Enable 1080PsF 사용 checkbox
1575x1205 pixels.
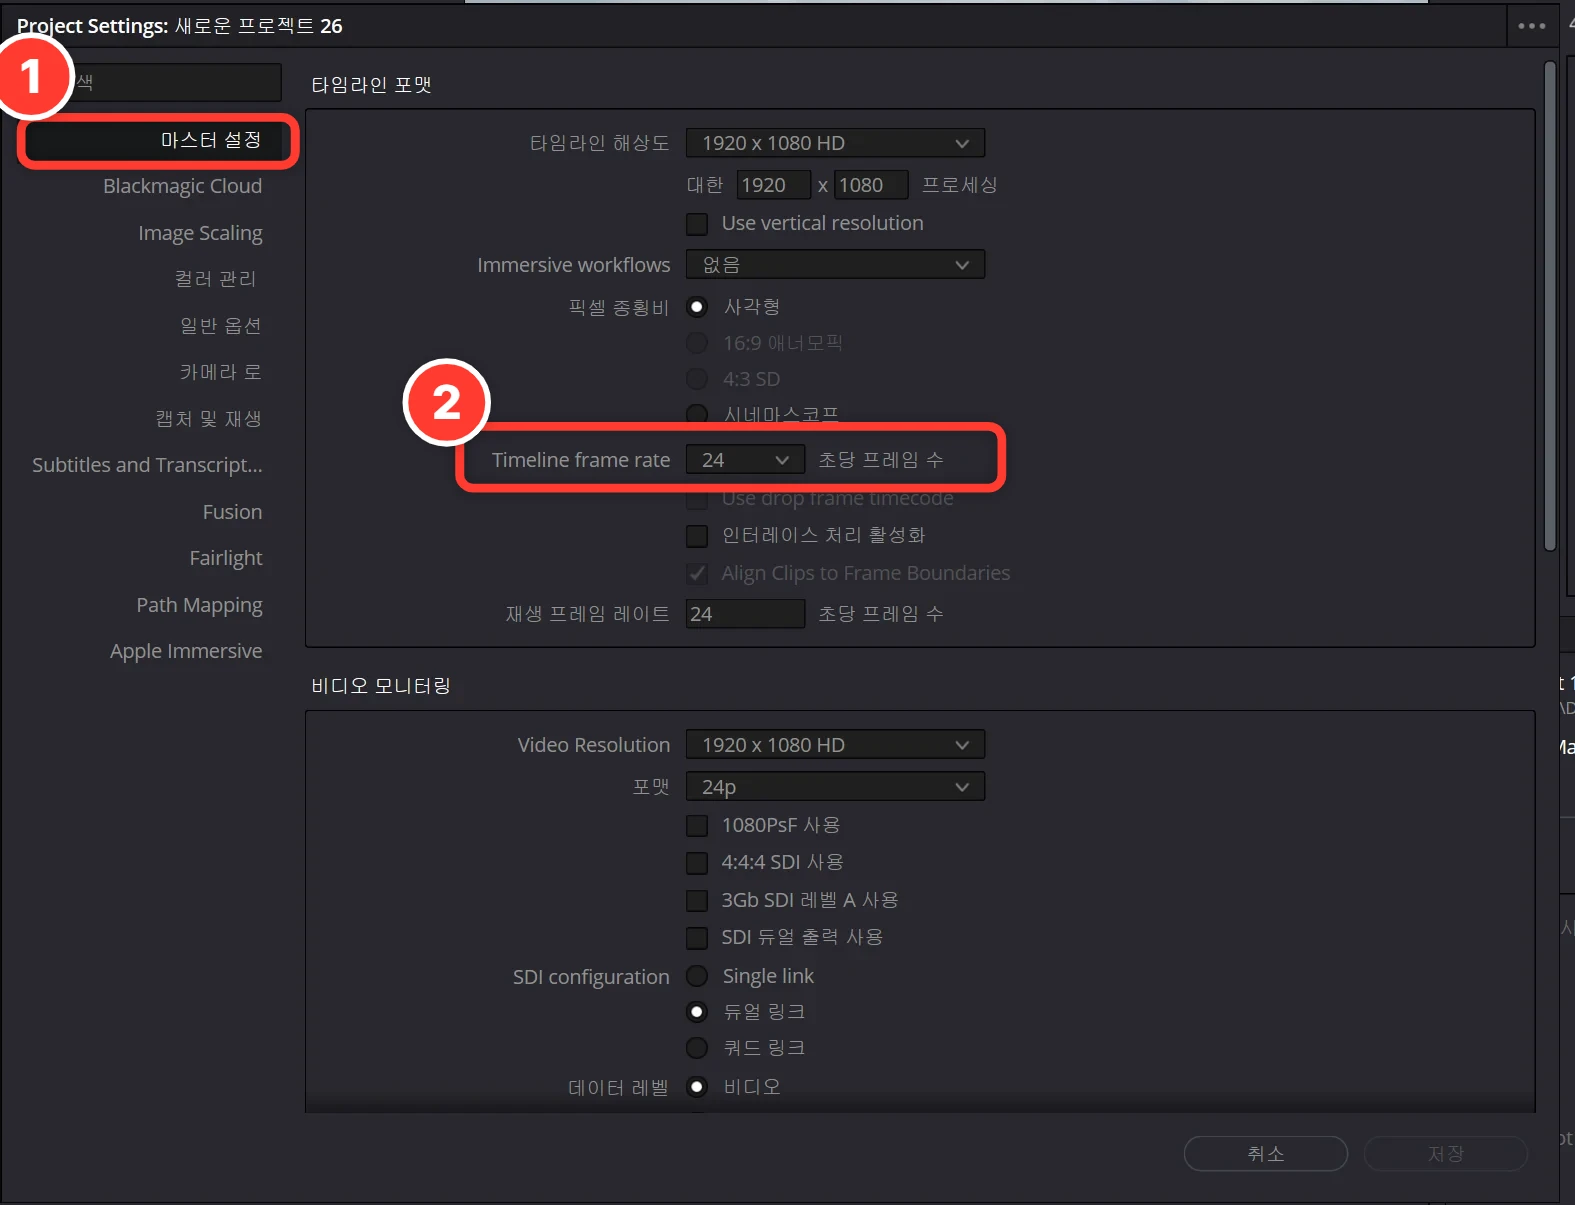697,826
